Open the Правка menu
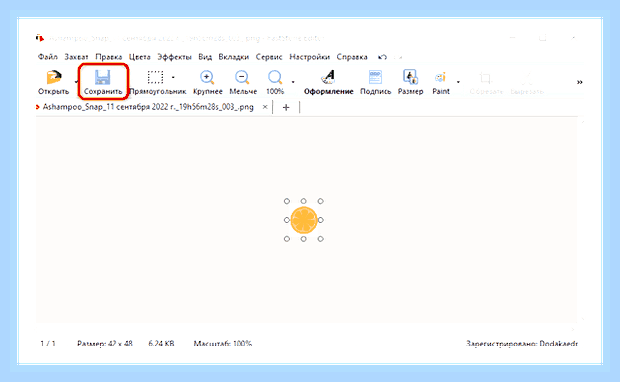 click(x=108, y=57)
